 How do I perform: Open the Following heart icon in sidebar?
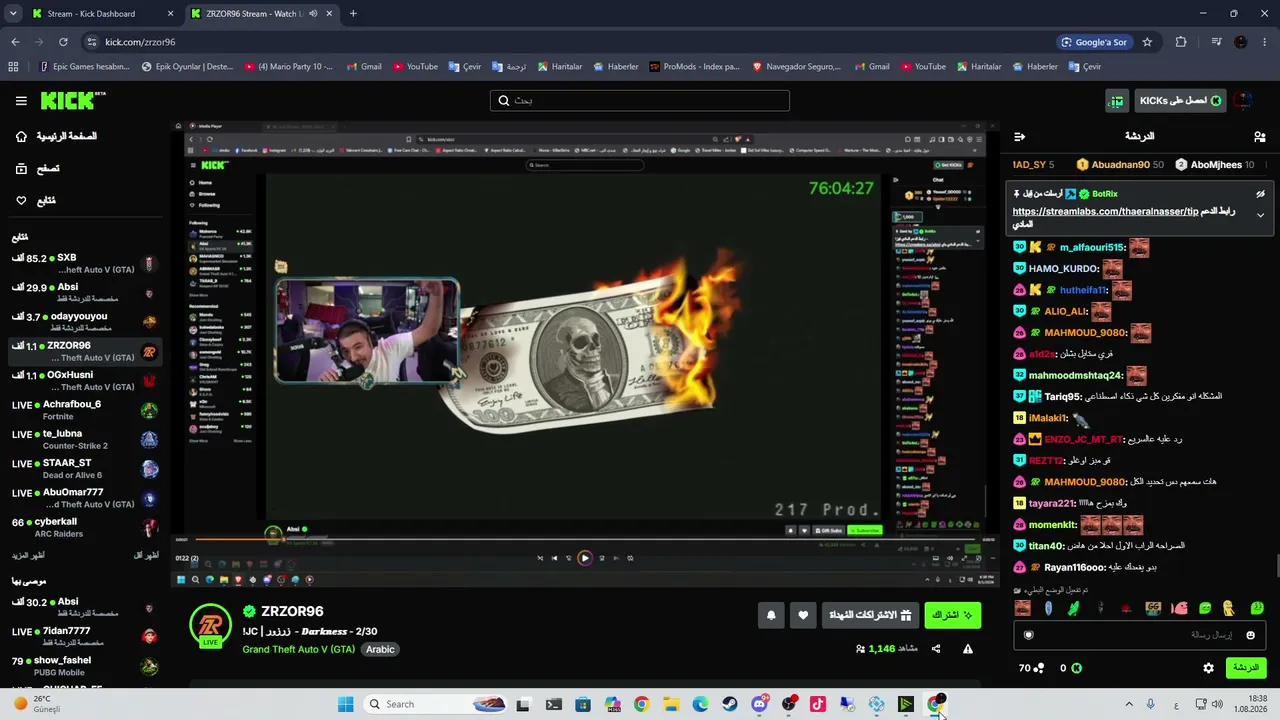tap(21, 200)
